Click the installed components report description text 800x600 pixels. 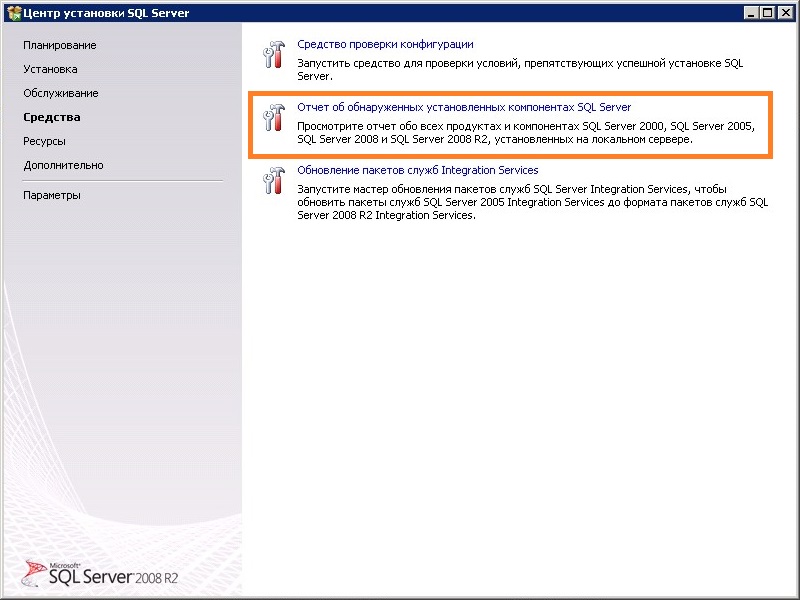pyautogui.click(x=525, y=133)
